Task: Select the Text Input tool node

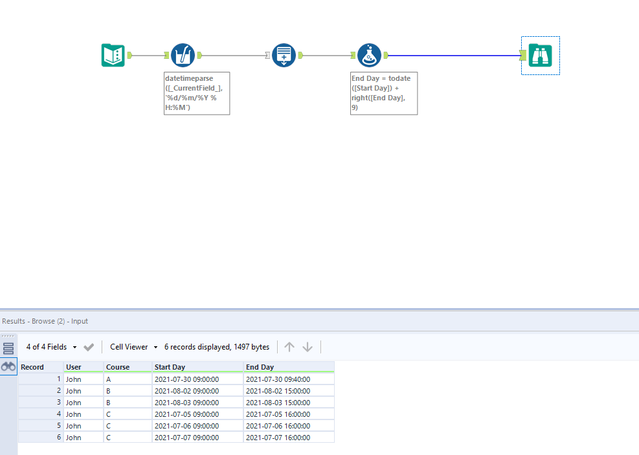Action: tap(113, 55)
